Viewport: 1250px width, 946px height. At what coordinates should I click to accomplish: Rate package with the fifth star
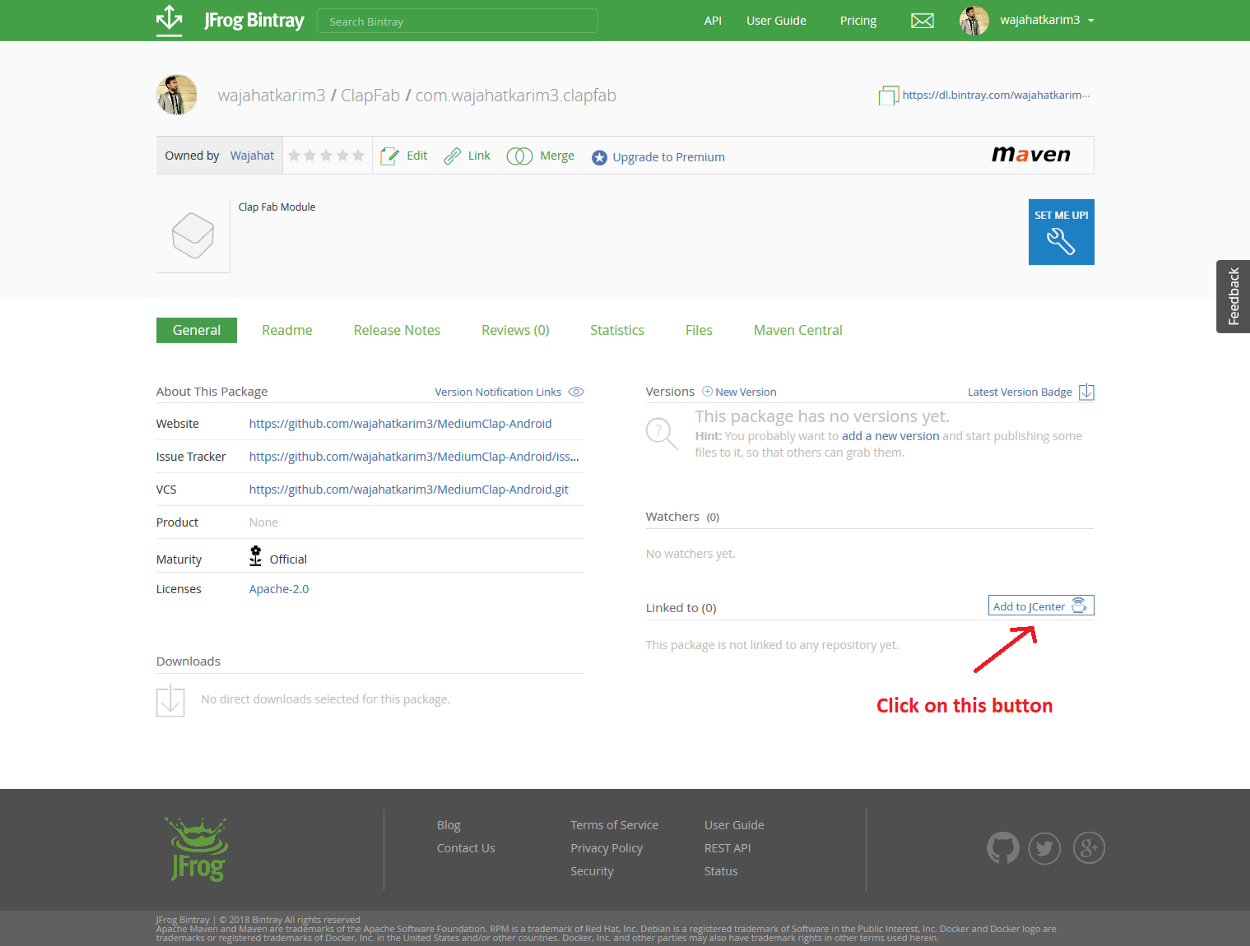(358, 156)
